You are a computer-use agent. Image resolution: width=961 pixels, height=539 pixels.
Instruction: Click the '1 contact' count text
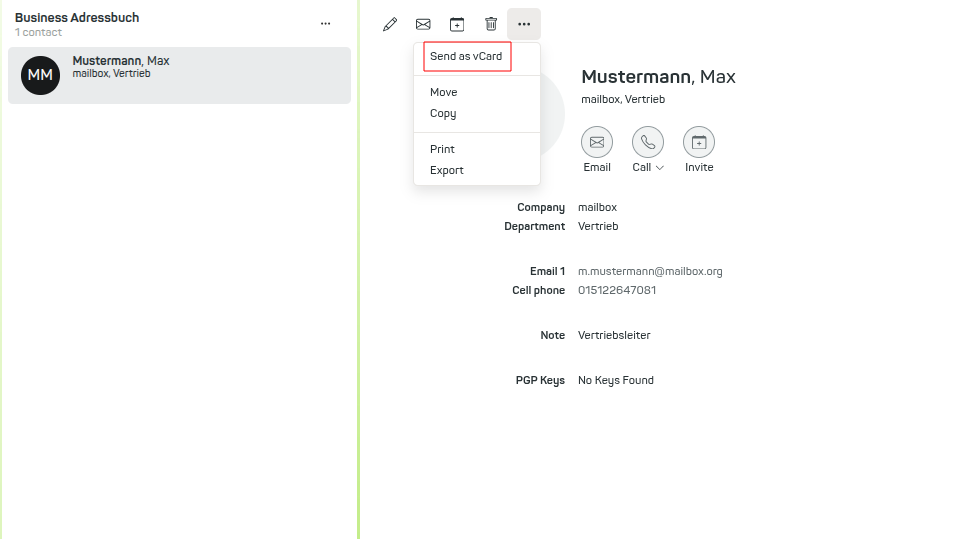[39, 32]
